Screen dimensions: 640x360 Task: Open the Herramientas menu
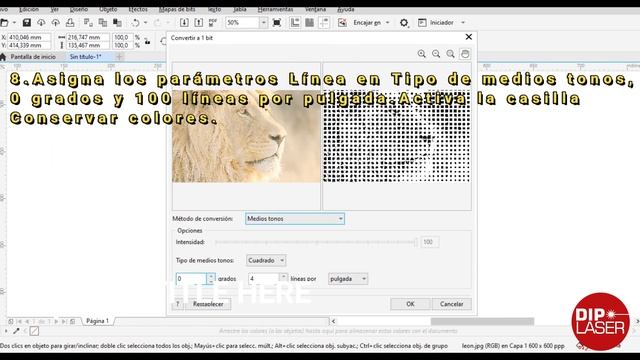tap(276, 9)
